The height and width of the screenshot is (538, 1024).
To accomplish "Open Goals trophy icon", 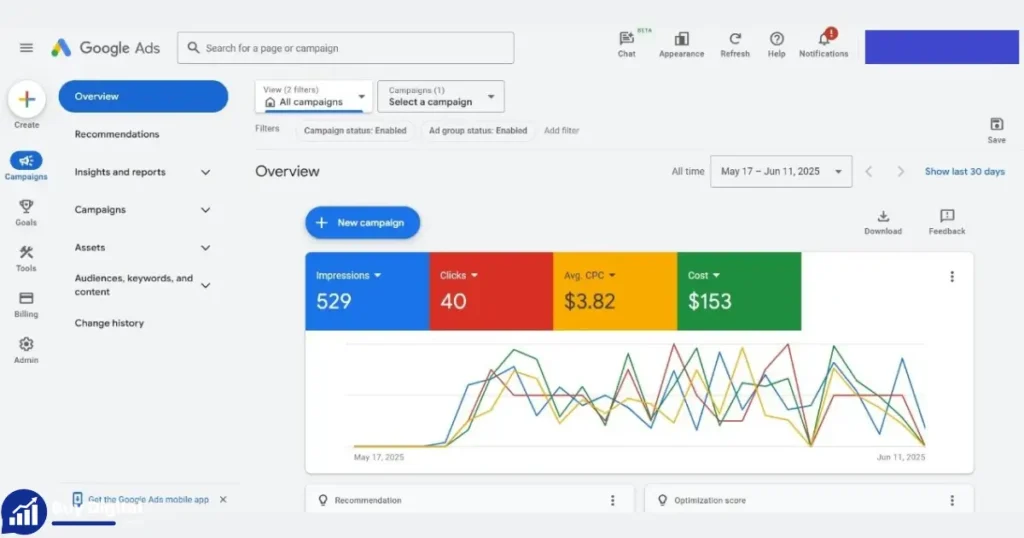I will click(x=26, y=212).
